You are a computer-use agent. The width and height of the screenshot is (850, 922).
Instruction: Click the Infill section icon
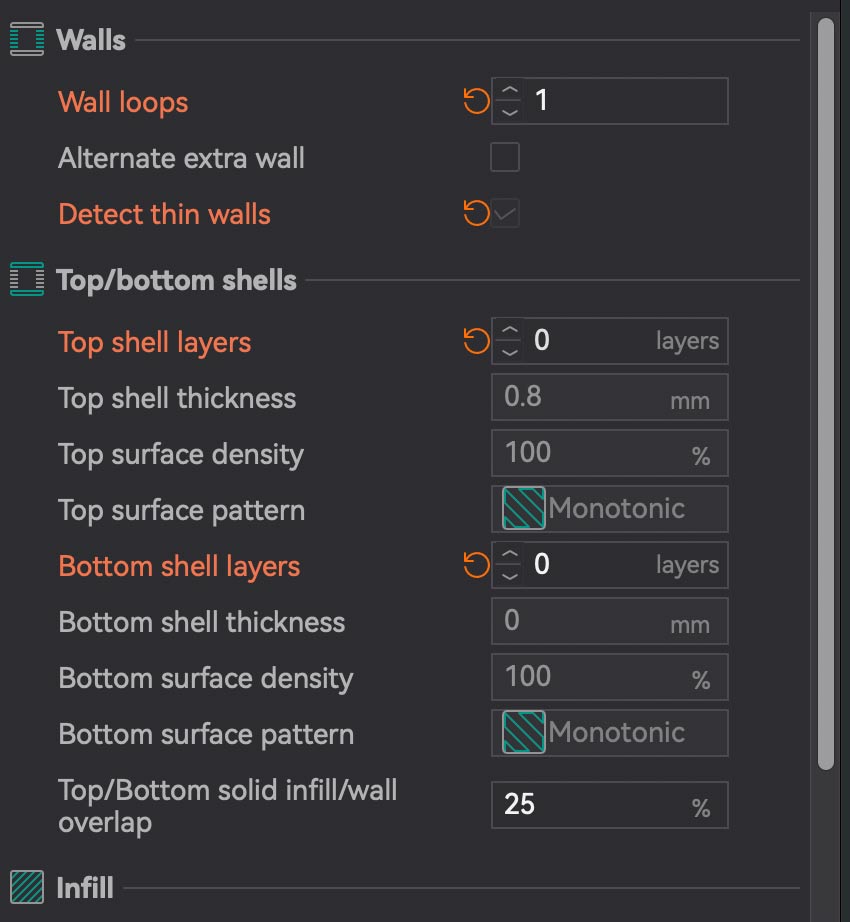click(x=27, y=887)
